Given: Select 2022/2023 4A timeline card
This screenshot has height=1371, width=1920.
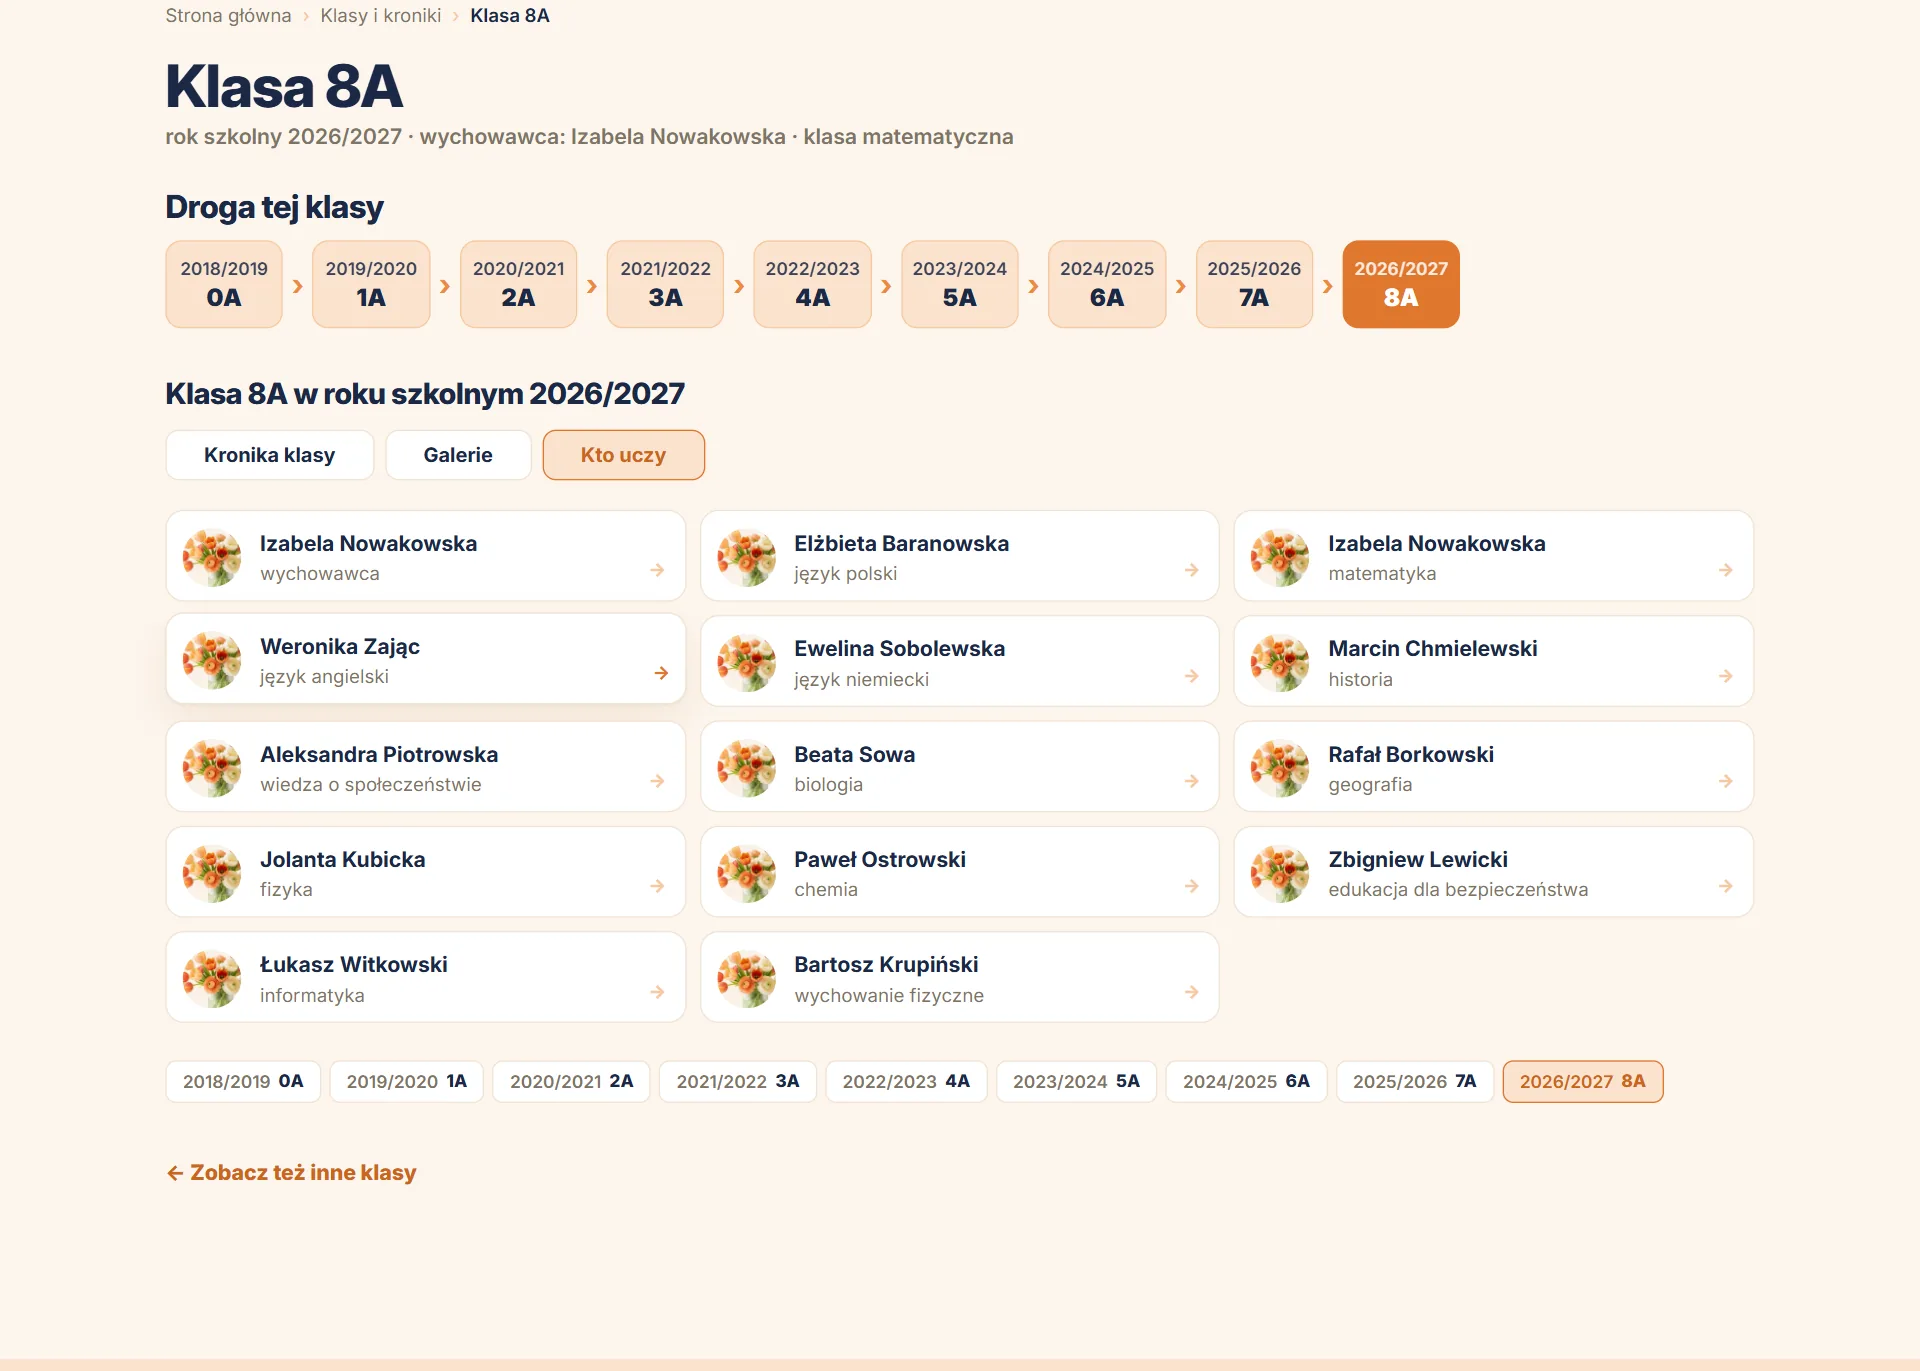Looking at the screenshot, I should pyautogui.click(x=812, y=284).
